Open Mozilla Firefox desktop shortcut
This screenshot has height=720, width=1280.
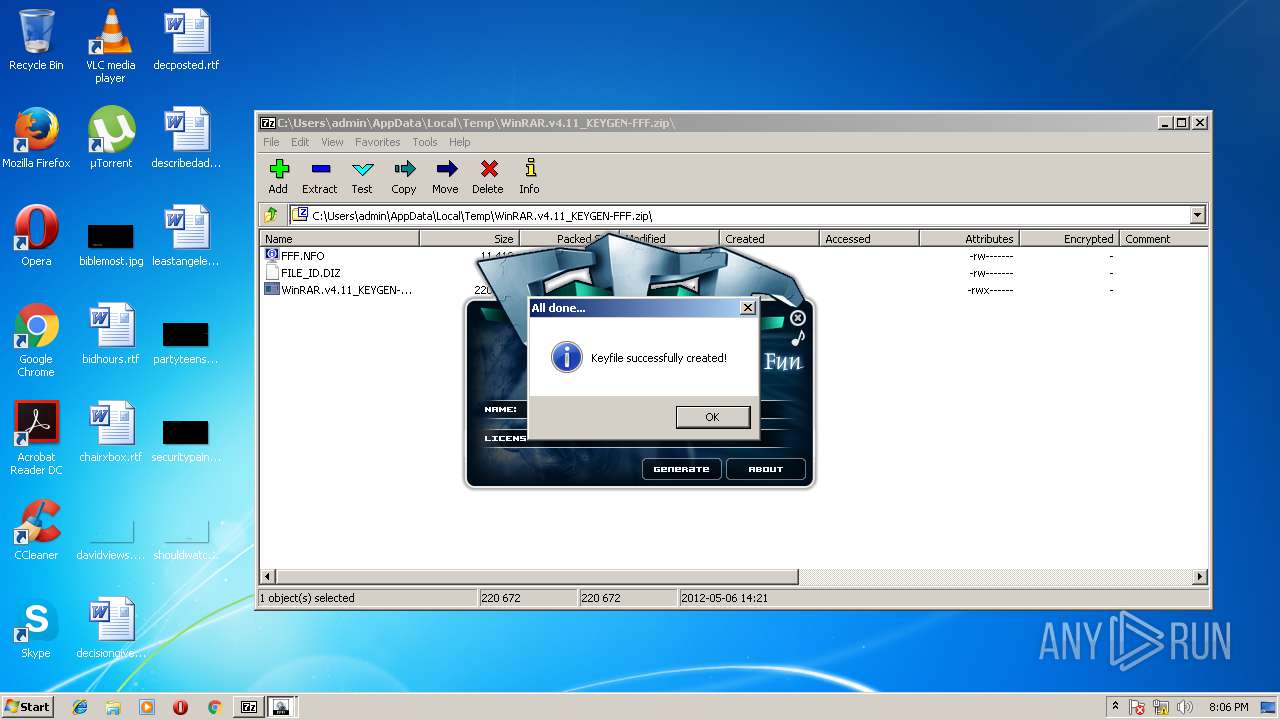pos(36,138)
